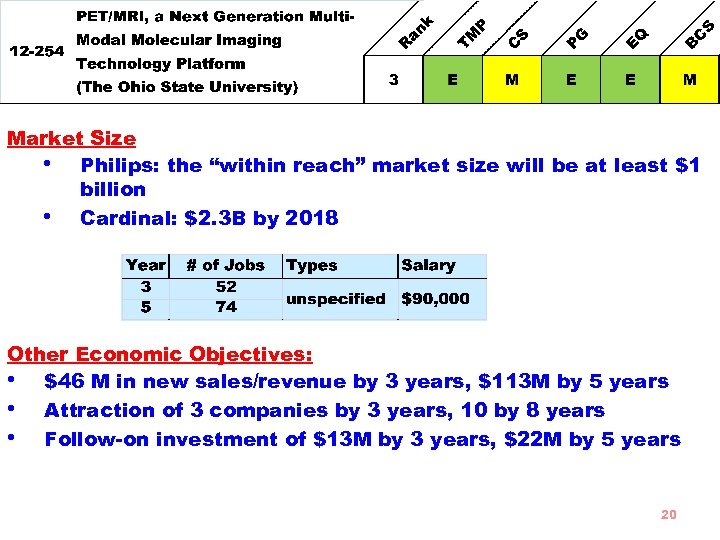
Task: Click the 'Year' table header
Action: coord(146,266)
